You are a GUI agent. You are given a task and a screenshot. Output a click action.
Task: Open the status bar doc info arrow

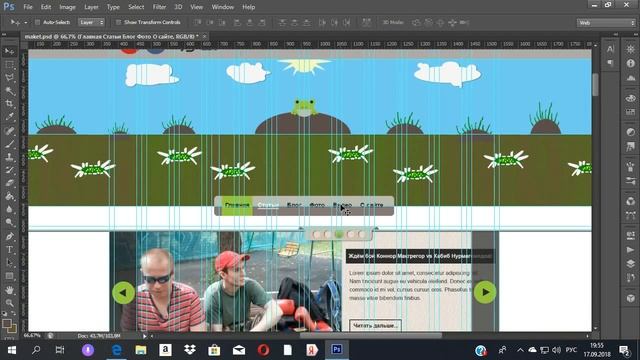click(144, 336)
